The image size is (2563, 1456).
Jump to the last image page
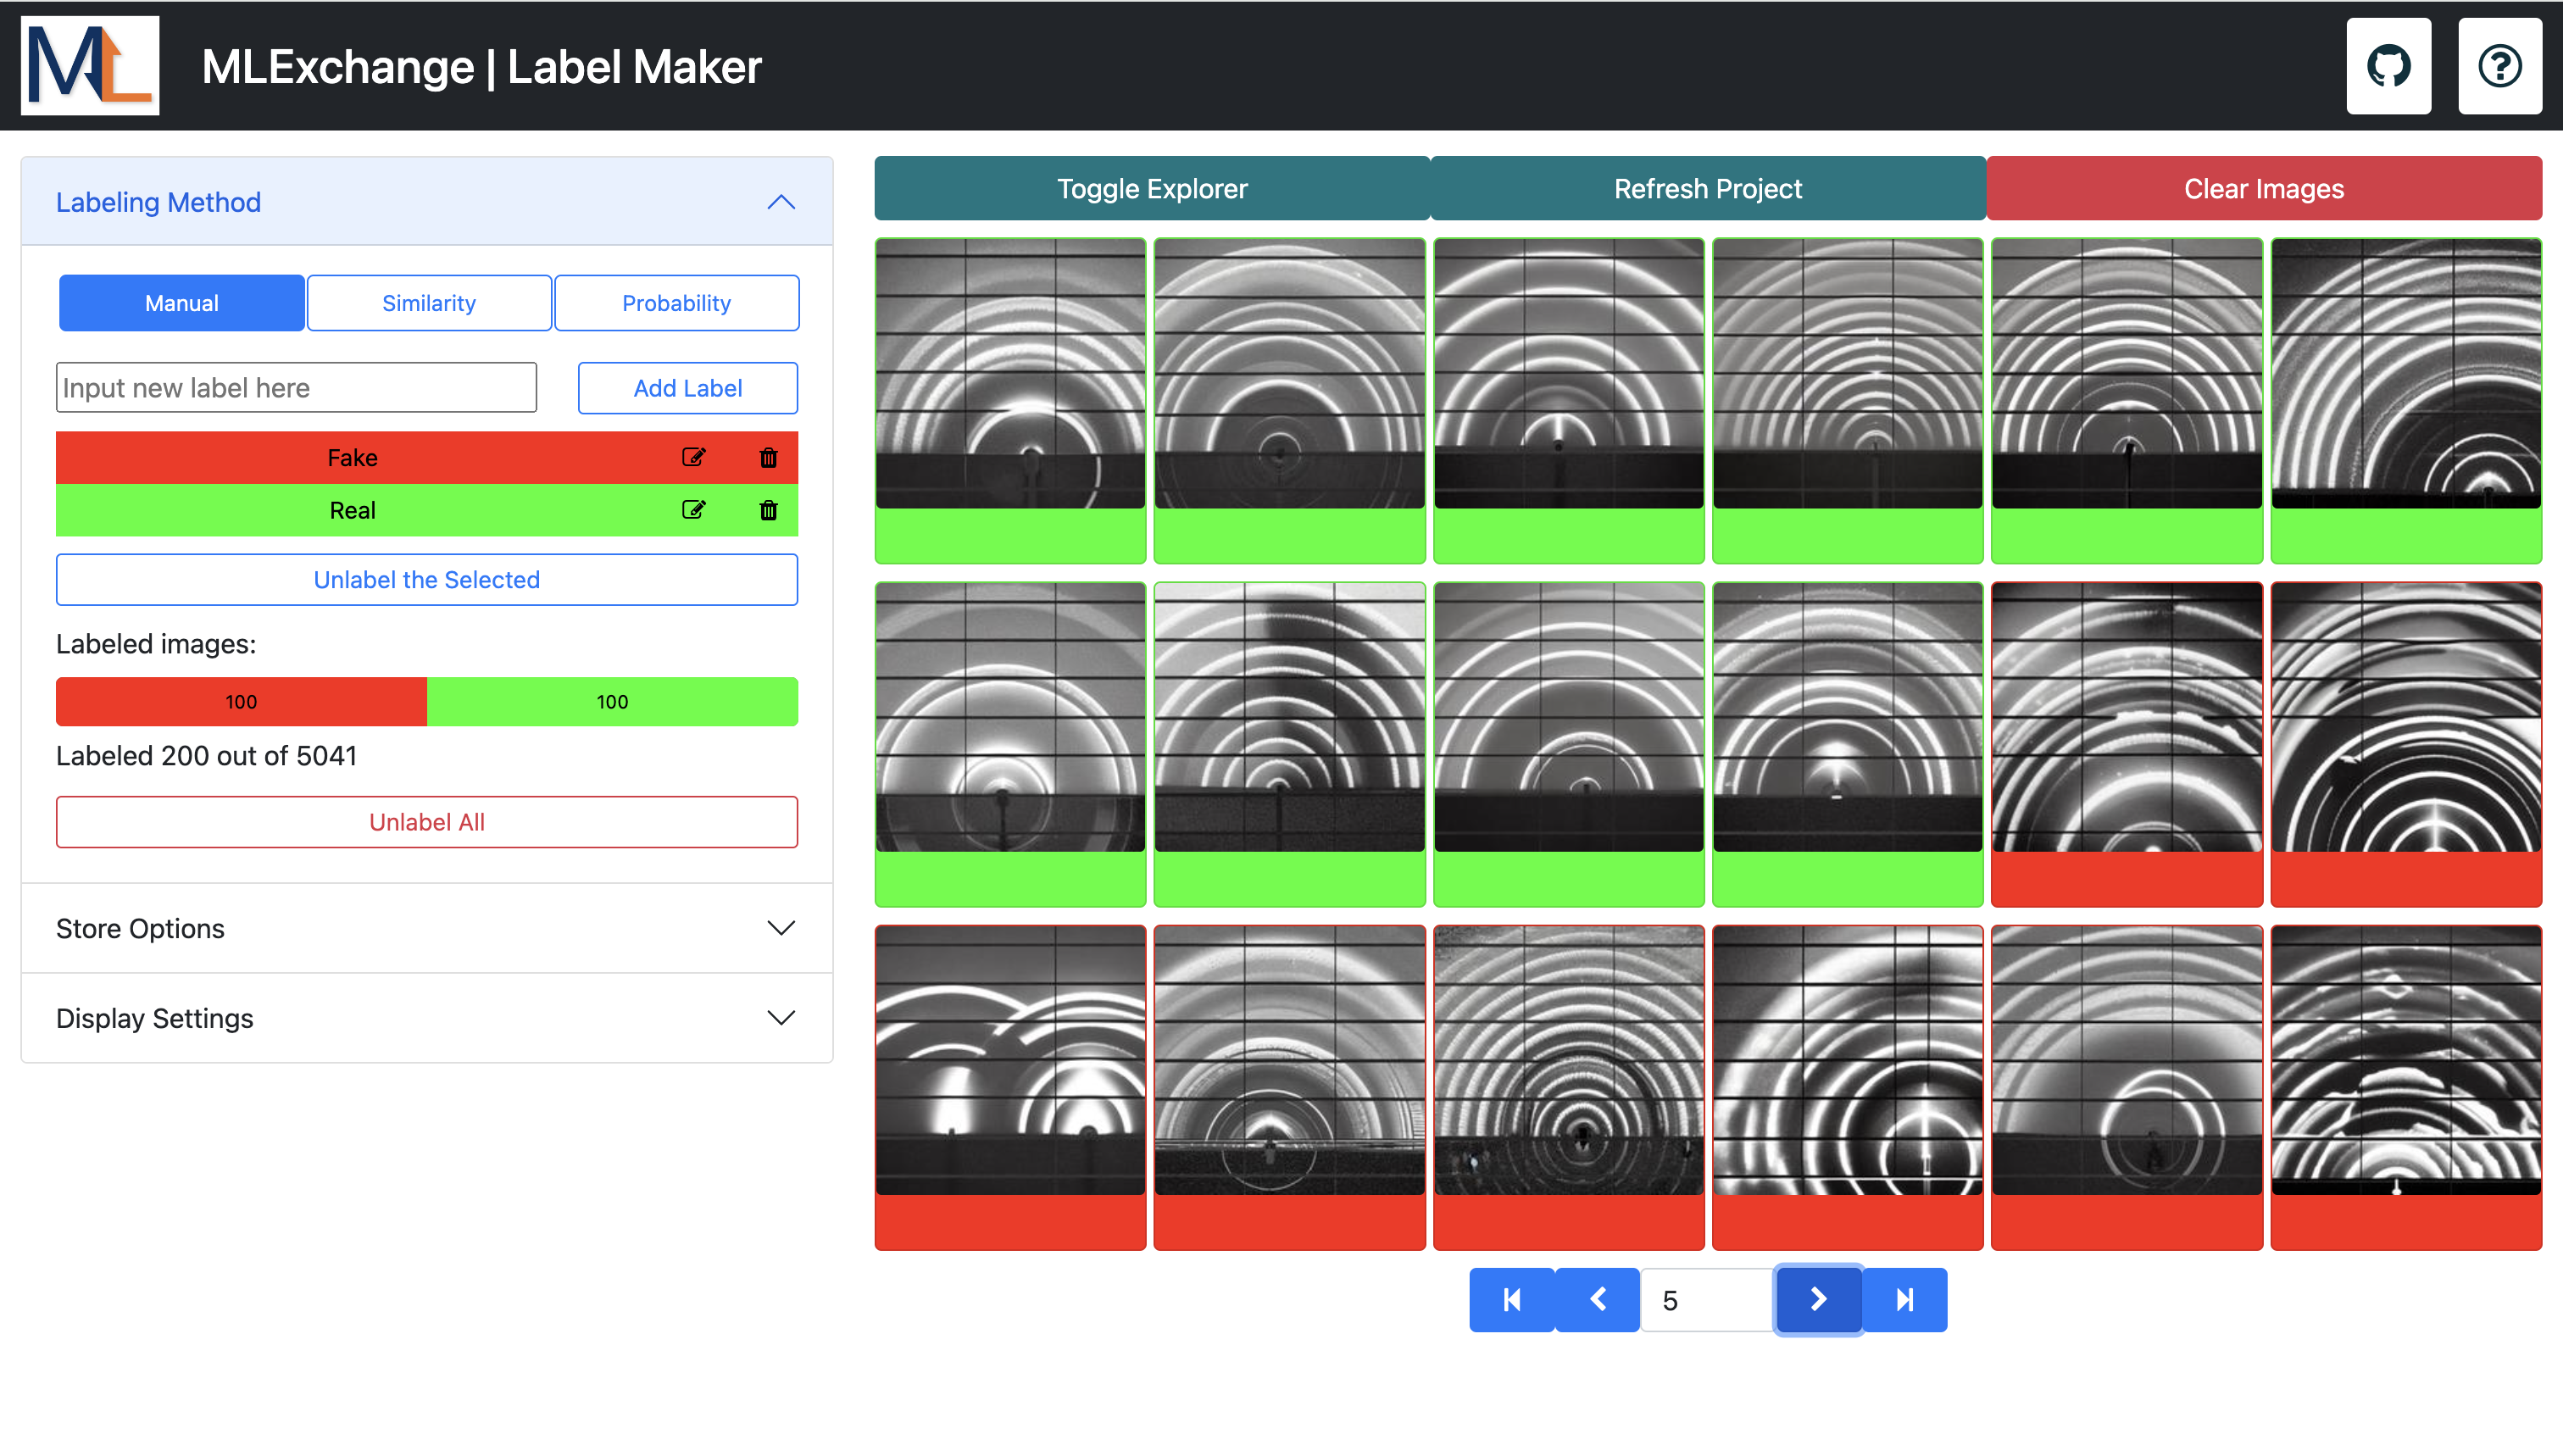1904,1299
